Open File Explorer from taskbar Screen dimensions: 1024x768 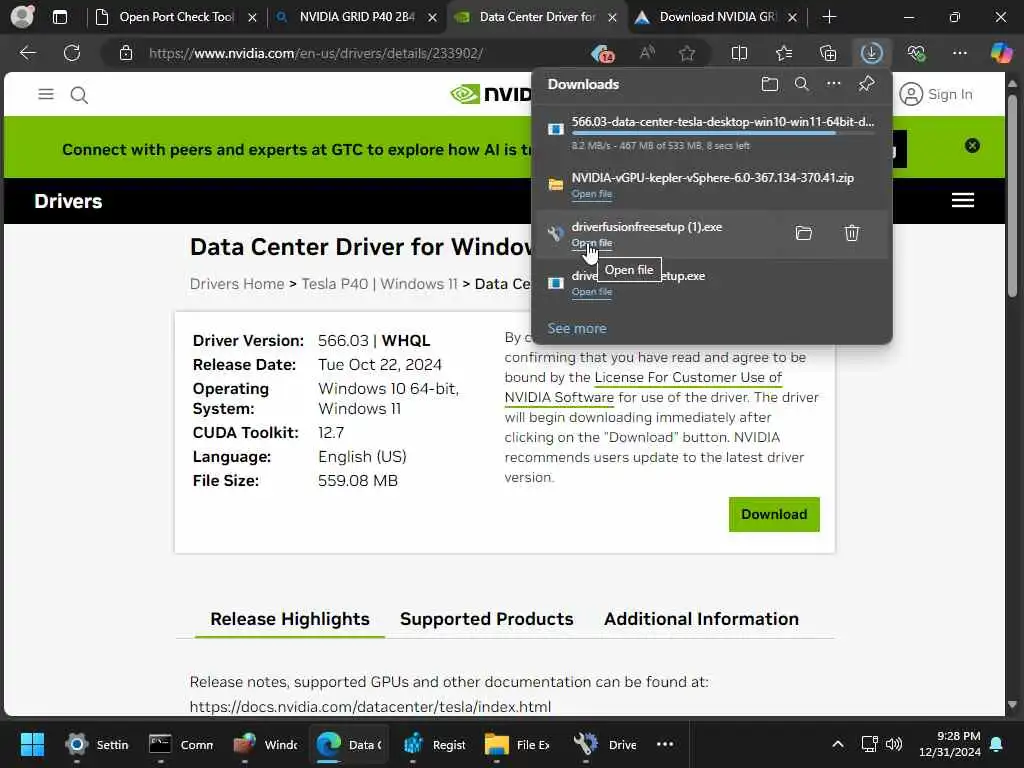tap(517, 744)
